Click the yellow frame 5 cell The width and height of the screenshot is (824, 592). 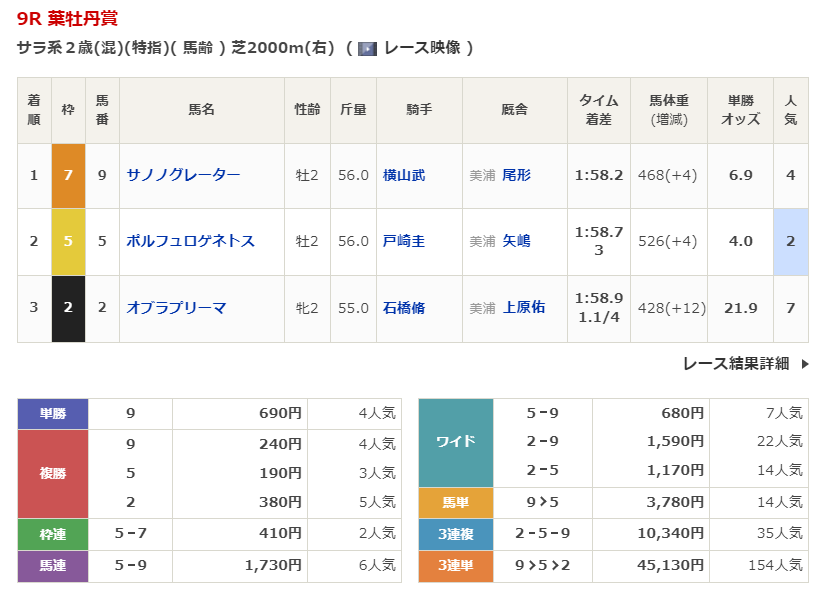pyautogui.click(x=68, y=241)
